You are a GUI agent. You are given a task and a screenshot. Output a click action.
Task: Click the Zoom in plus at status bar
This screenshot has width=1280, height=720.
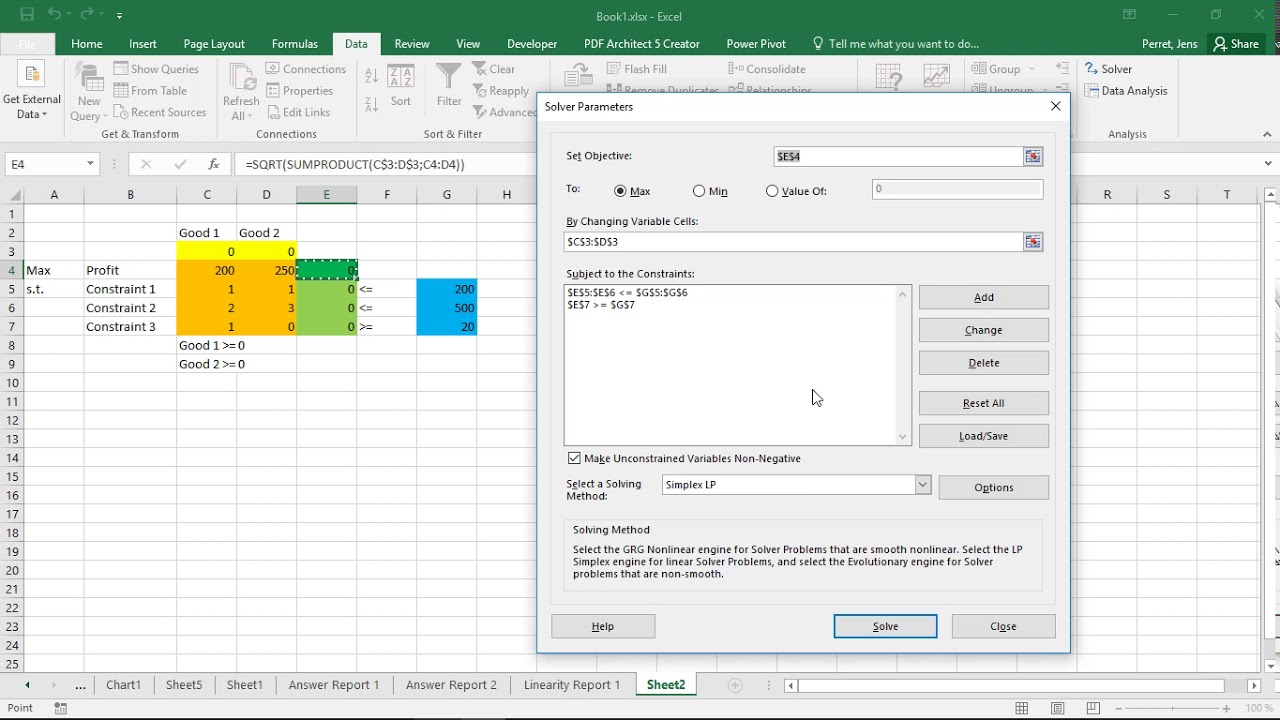point(1228,708)
